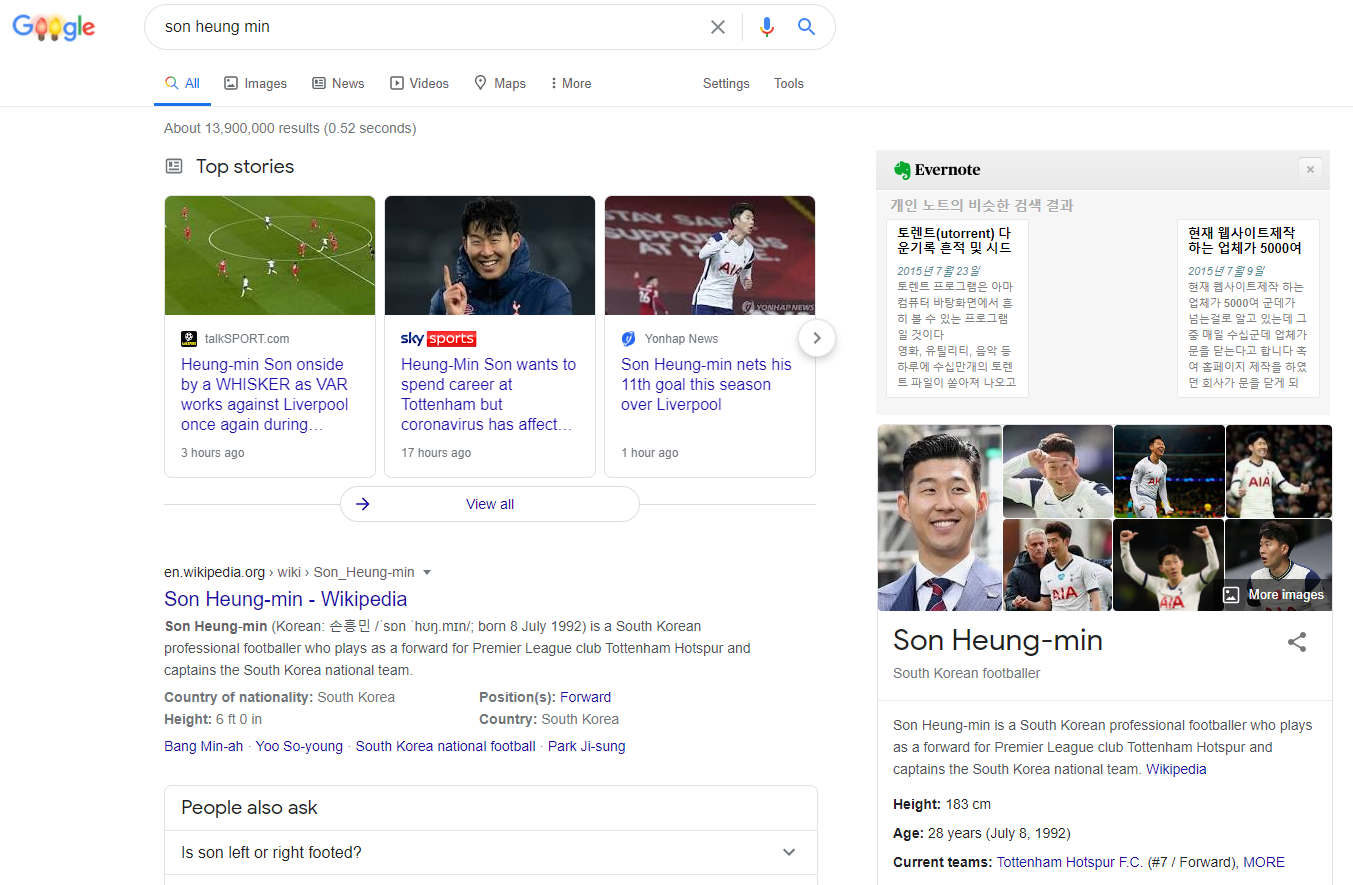The image size is (1353, 885).
Task: Follow the Forward position link
Action: click(585, 697)
